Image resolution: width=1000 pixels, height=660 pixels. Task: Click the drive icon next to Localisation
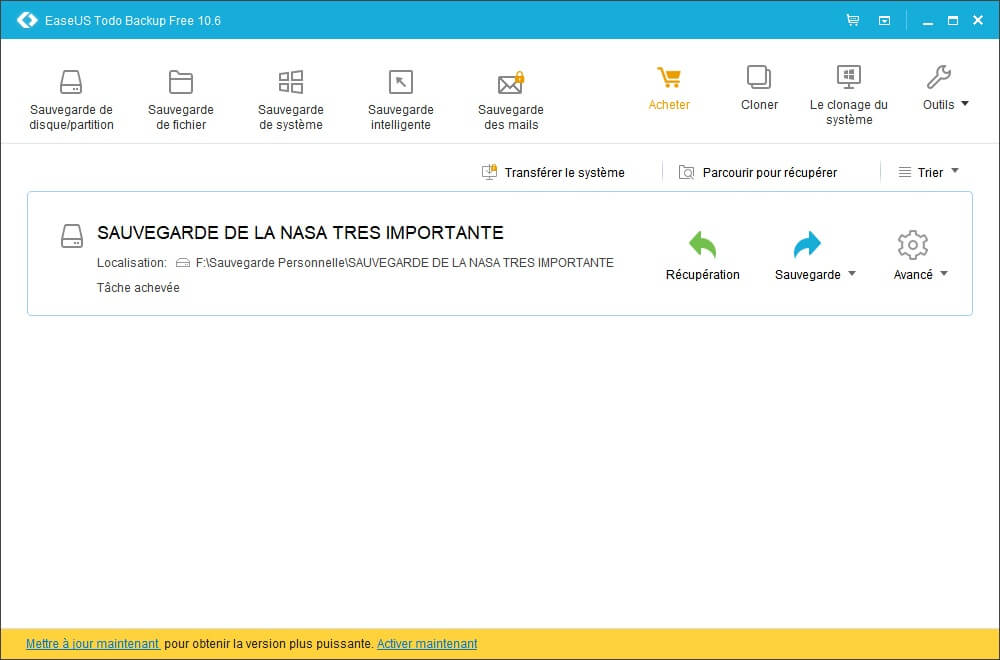click(183, 263)
